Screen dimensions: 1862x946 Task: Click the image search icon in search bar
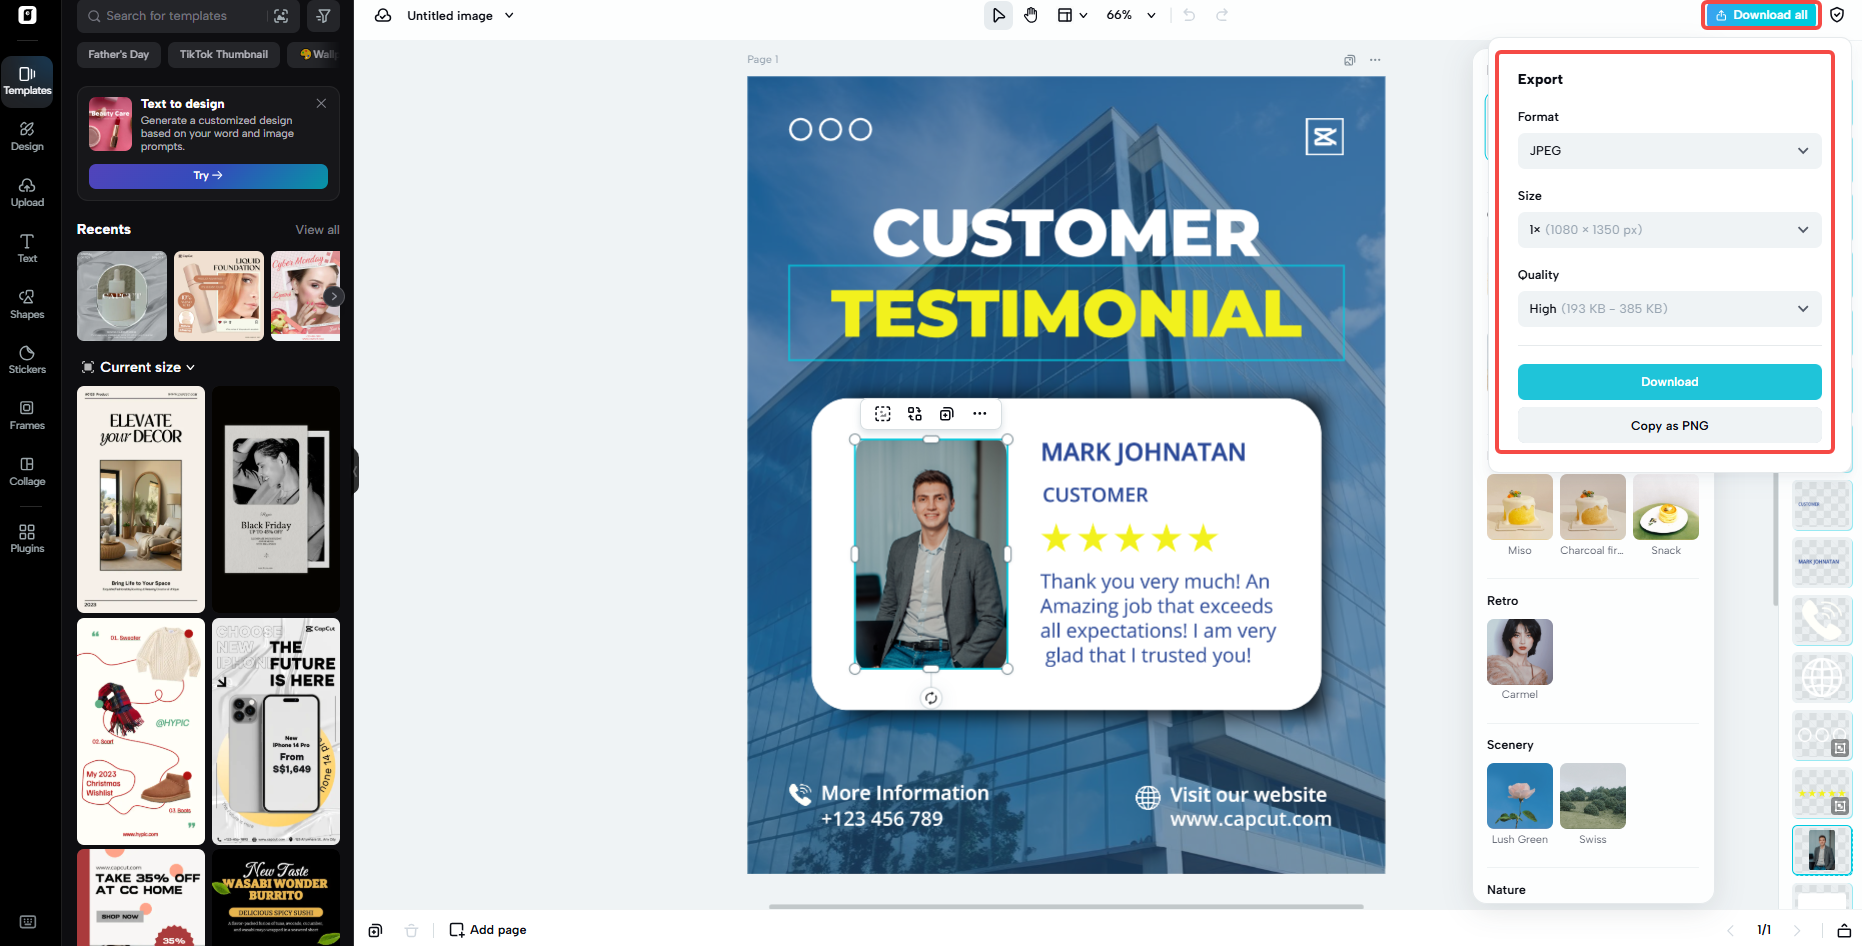[x=281, y=16]
